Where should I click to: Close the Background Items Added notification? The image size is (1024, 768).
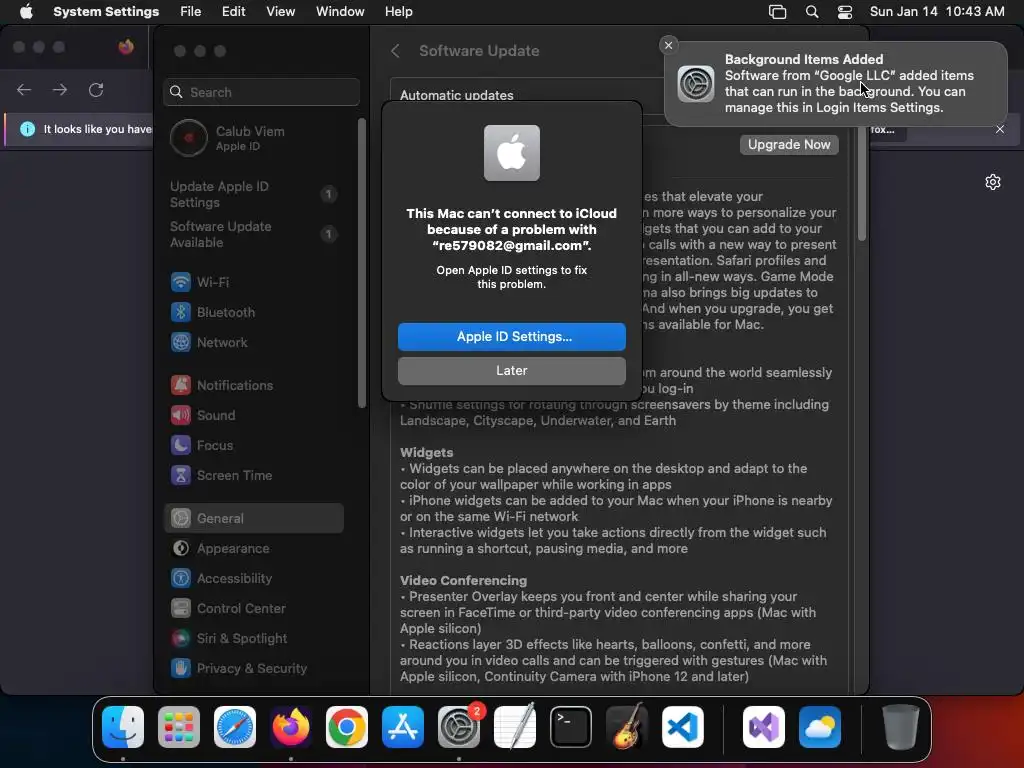coord(668,45)
